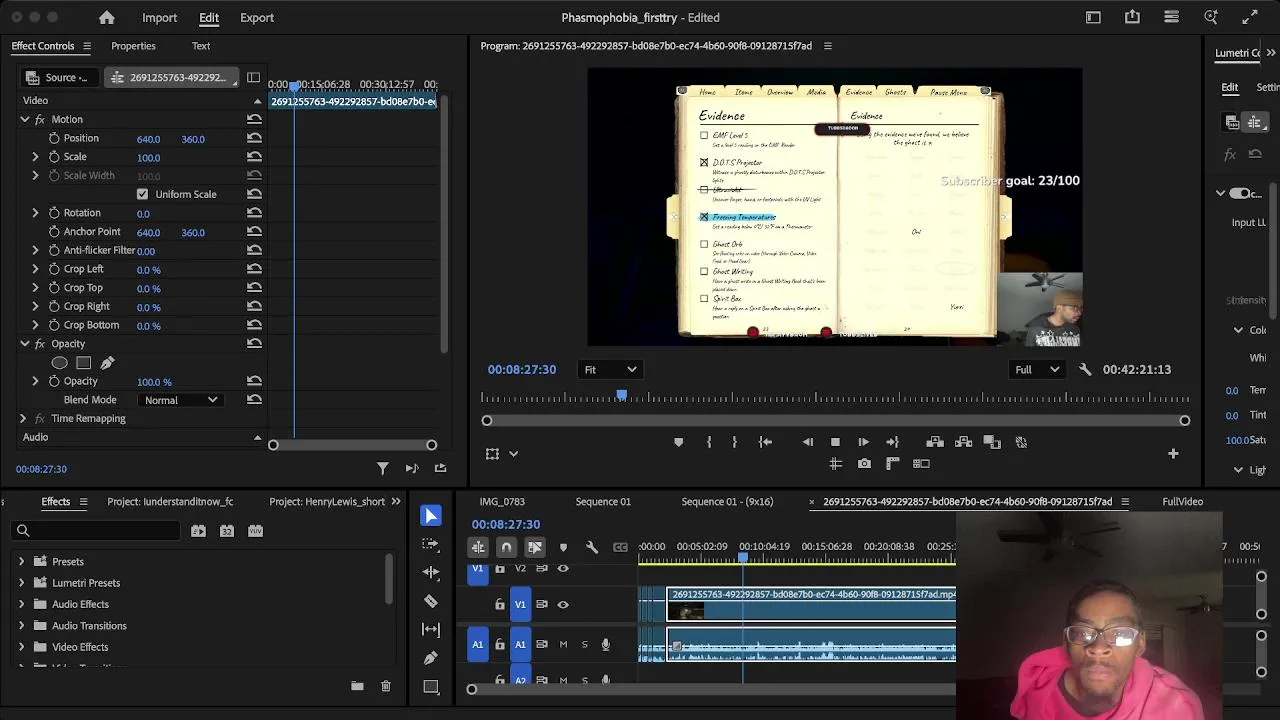This screenshot has width=1280, height=720.
Task: Open the Fit zoom level dropdown
Action: tap(610, 370)
